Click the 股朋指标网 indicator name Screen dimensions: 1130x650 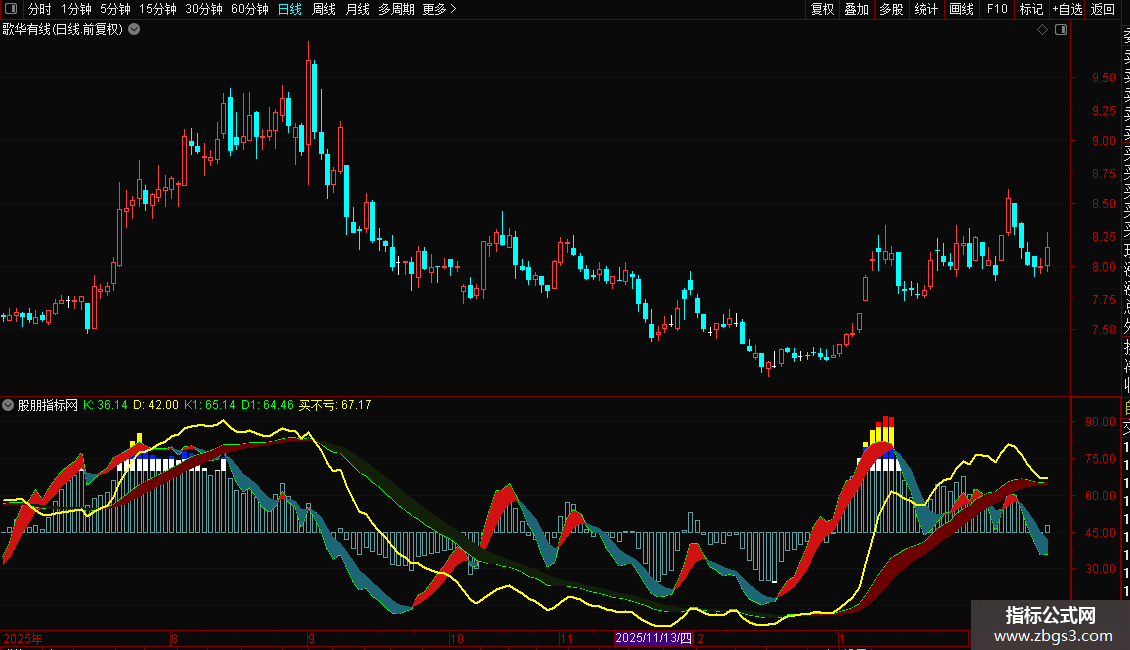[x=48, y=405]
